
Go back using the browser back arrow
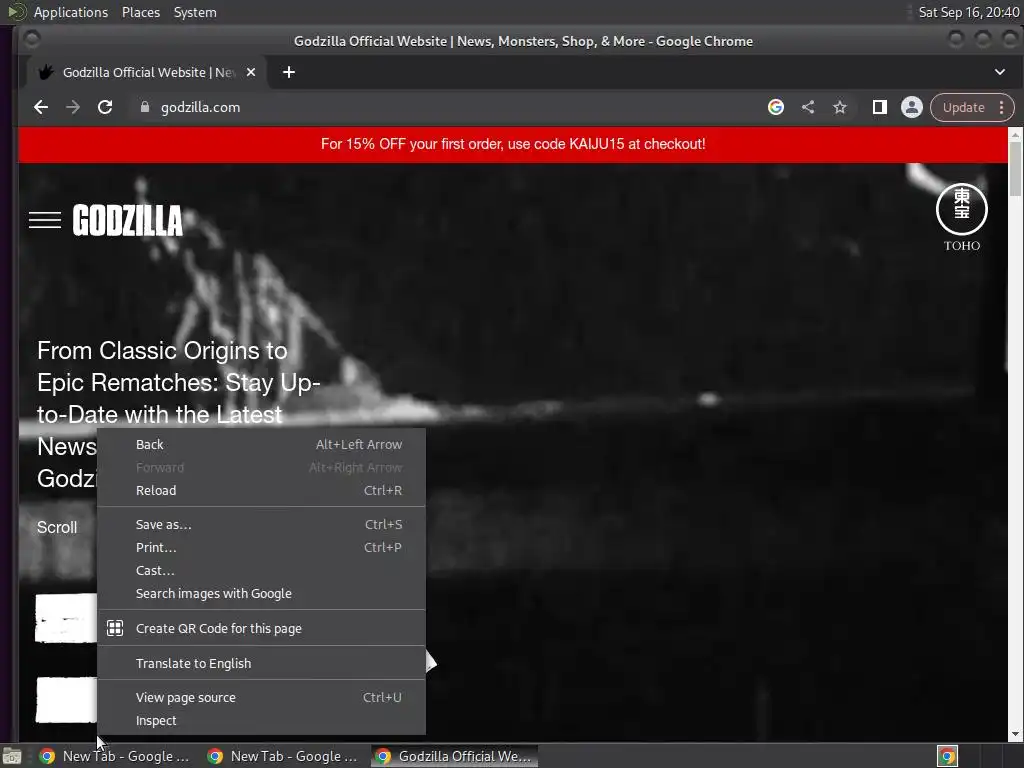coord(40,107)
